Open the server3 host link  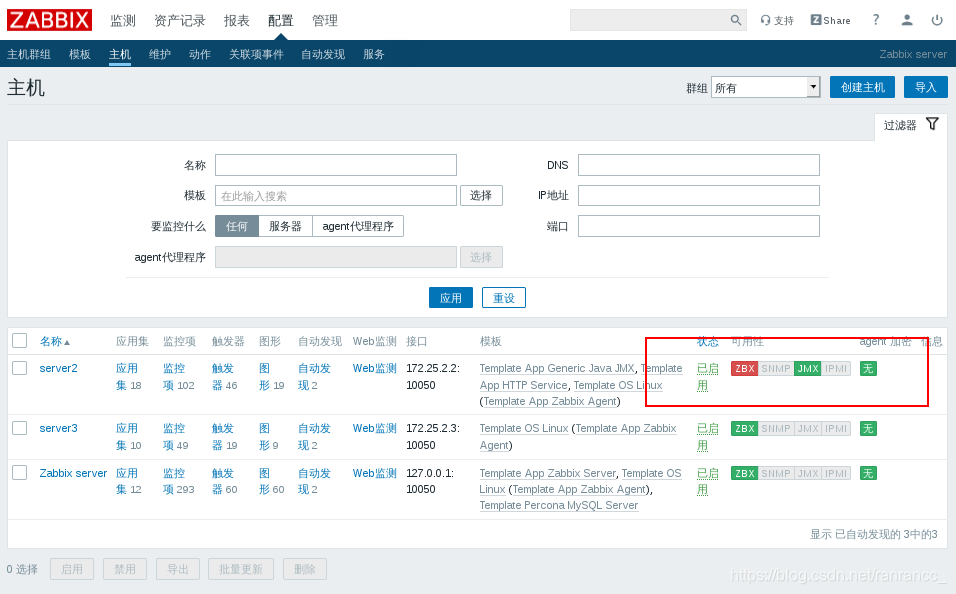(59, 428)
